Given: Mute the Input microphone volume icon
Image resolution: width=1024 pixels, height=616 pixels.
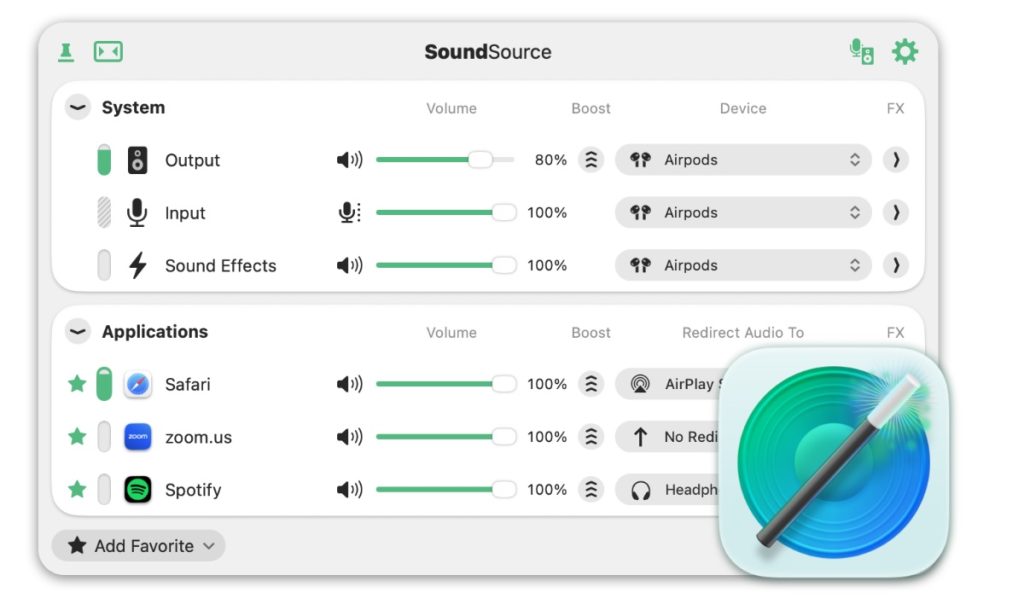Looking at the screenshot, I should point(349,213).
